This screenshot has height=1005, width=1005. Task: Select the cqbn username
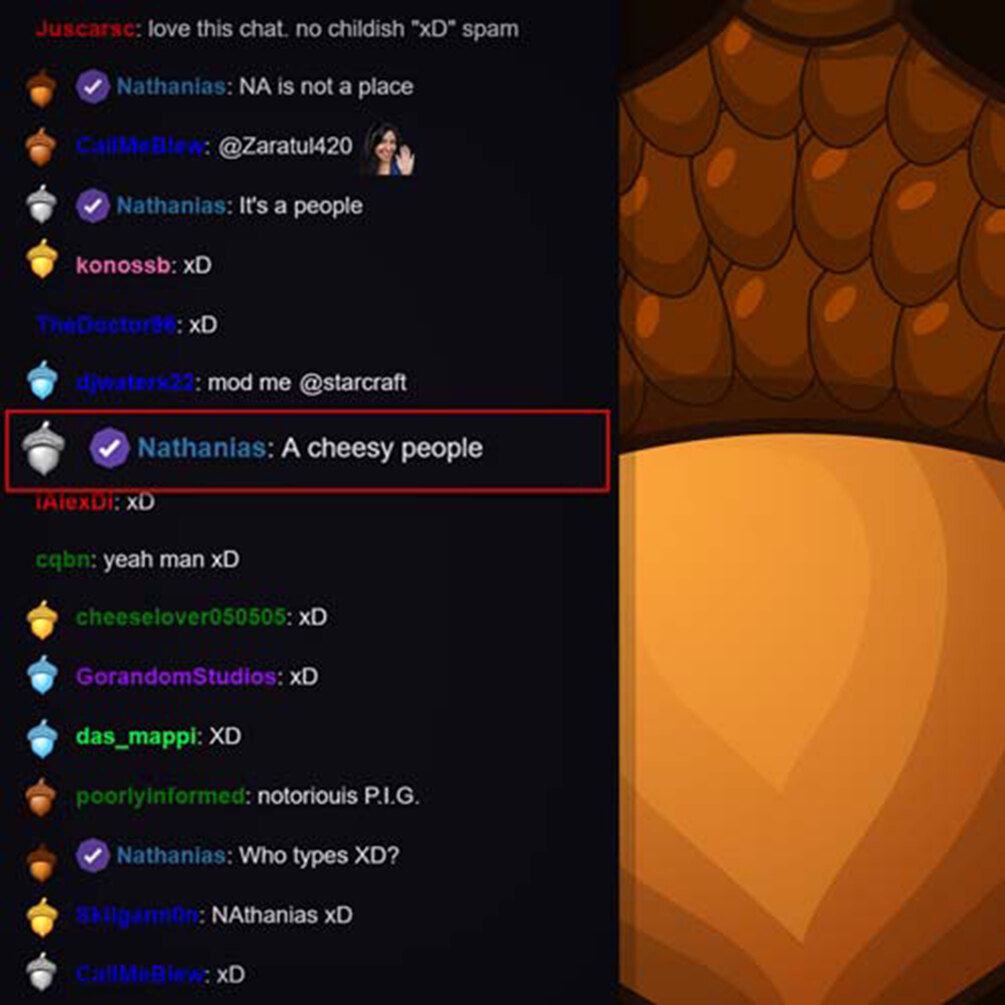pyautogui.click(x=63, y=560)
